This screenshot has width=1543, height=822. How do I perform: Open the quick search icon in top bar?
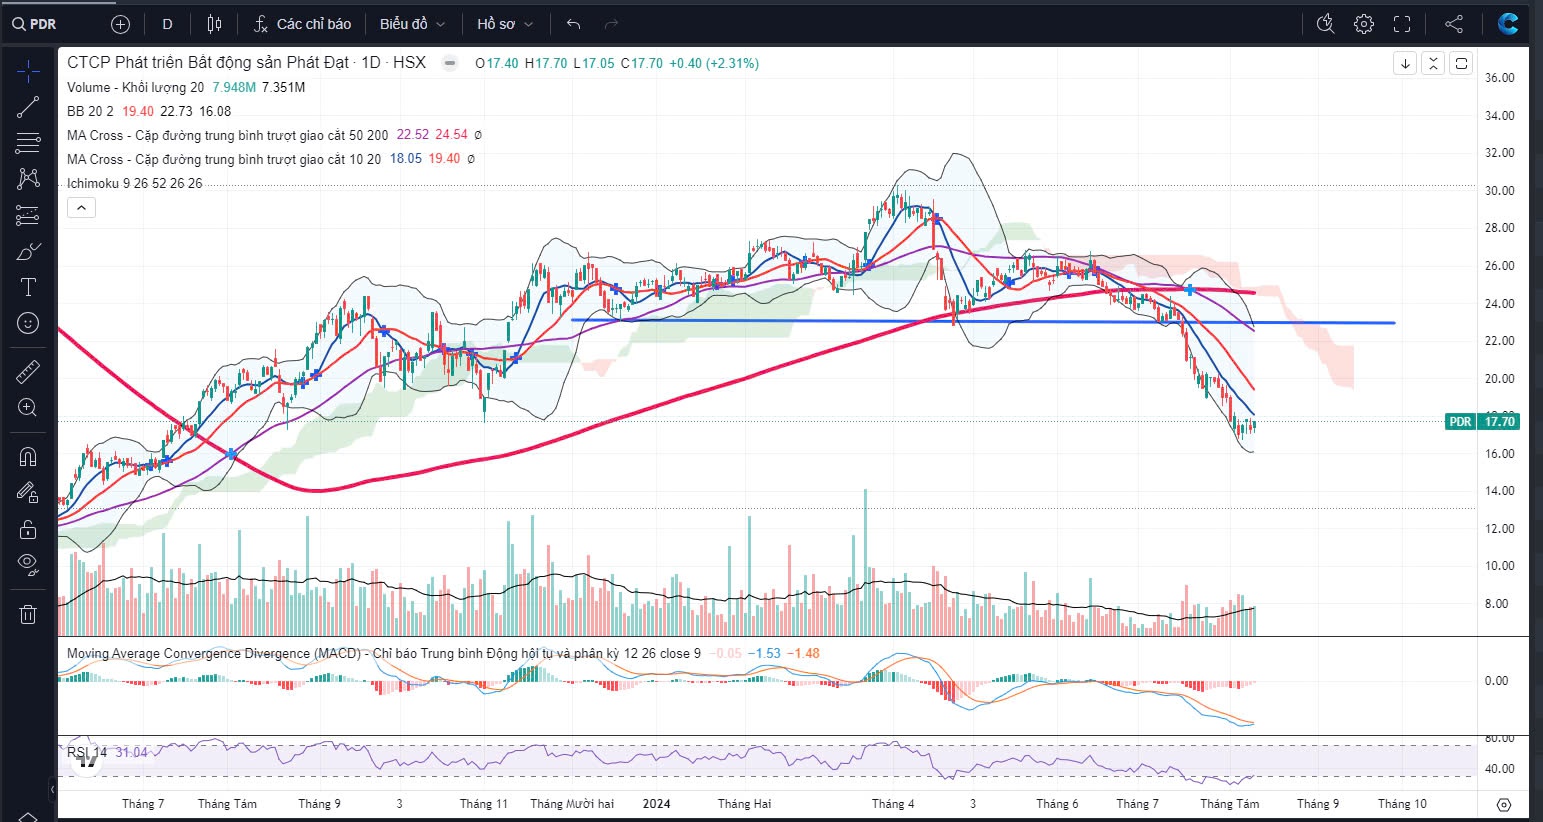pyautogui.click(x=1326, y=24)
